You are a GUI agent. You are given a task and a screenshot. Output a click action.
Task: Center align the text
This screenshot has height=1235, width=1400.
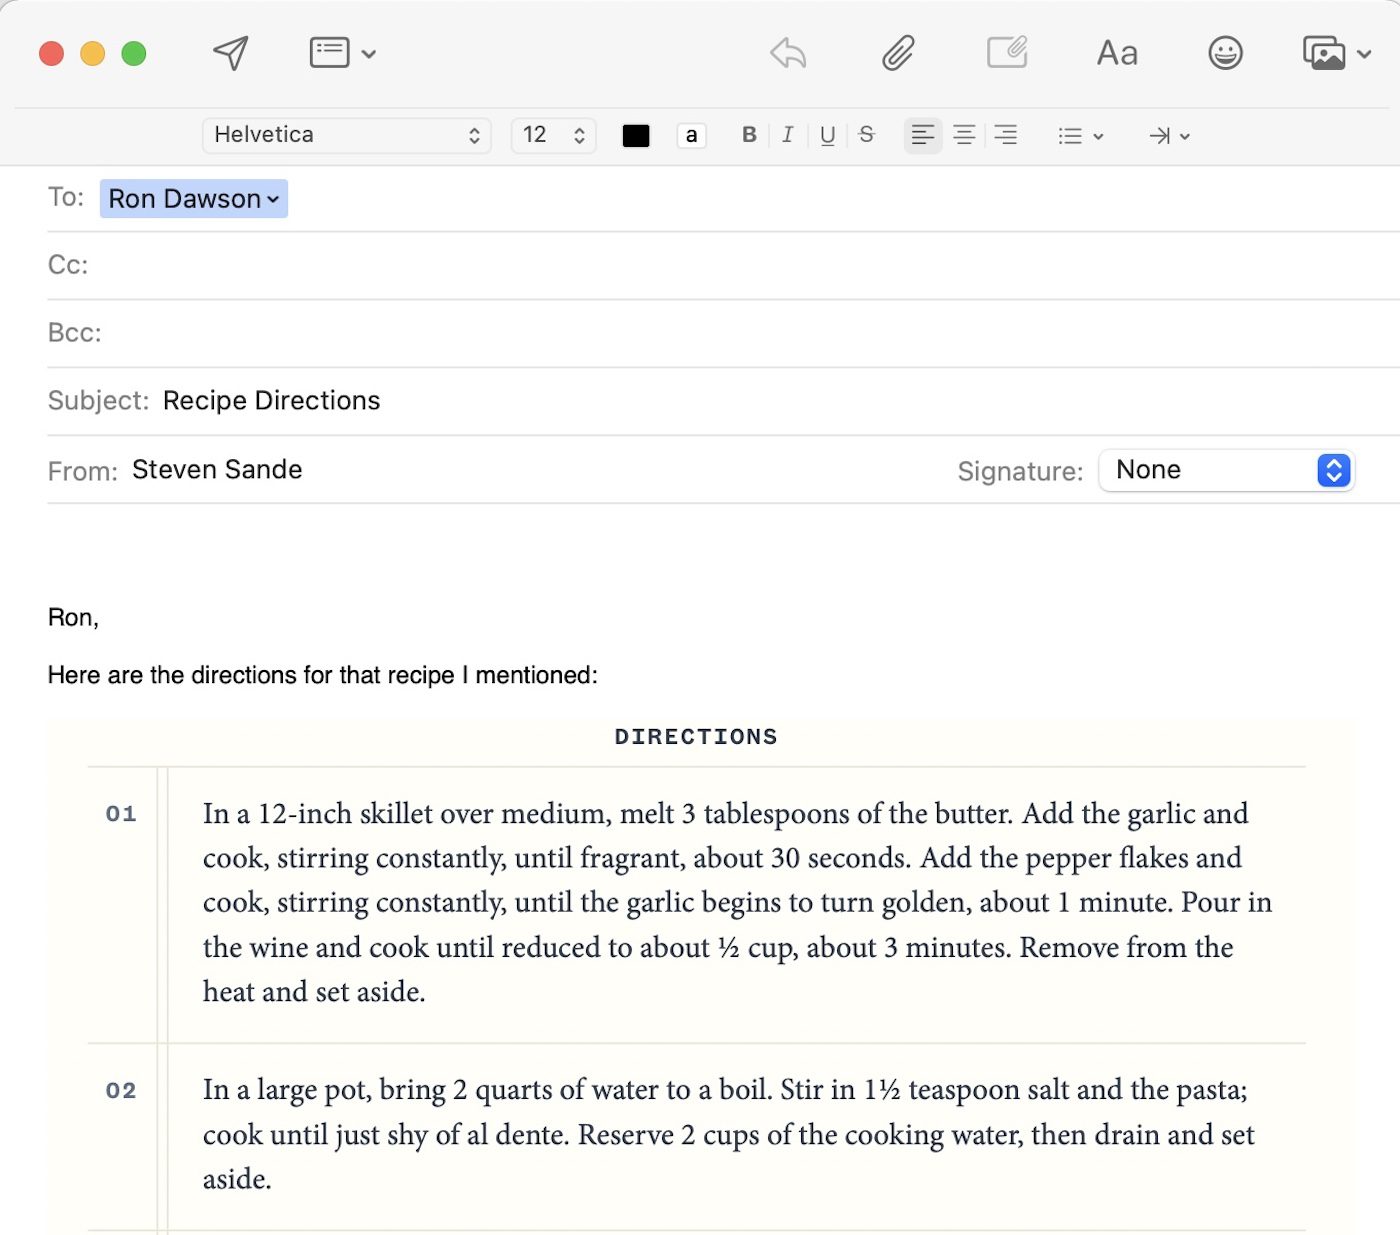point(964,135)
